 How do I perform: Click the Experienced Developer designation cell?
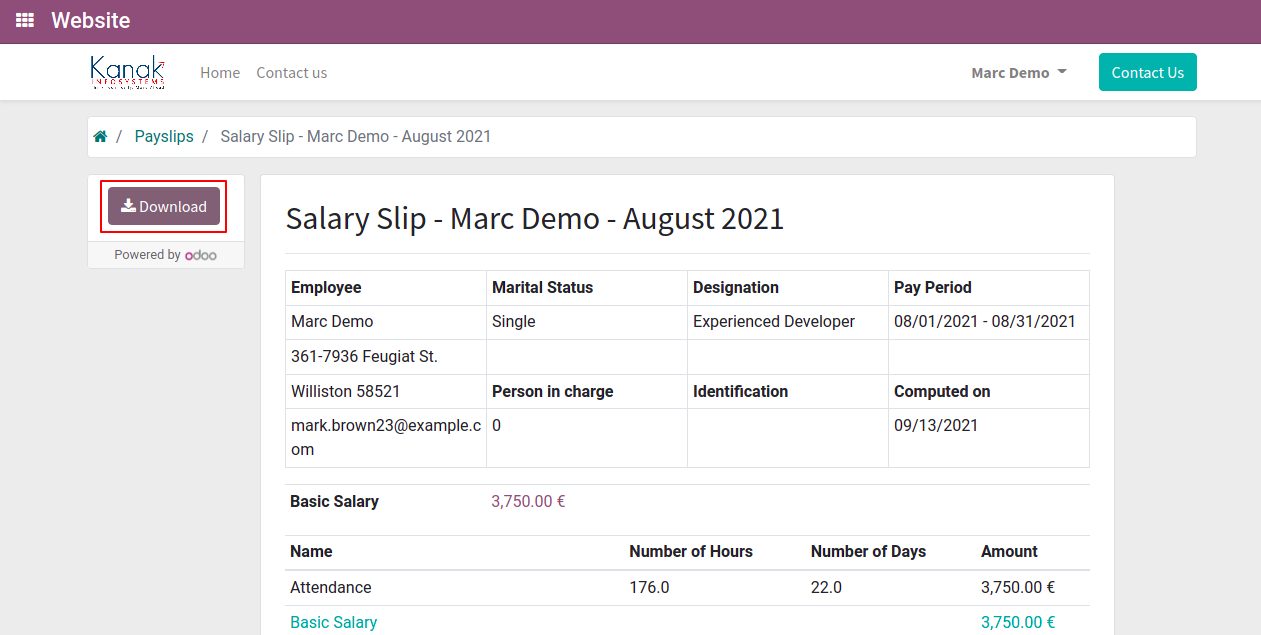773,322
